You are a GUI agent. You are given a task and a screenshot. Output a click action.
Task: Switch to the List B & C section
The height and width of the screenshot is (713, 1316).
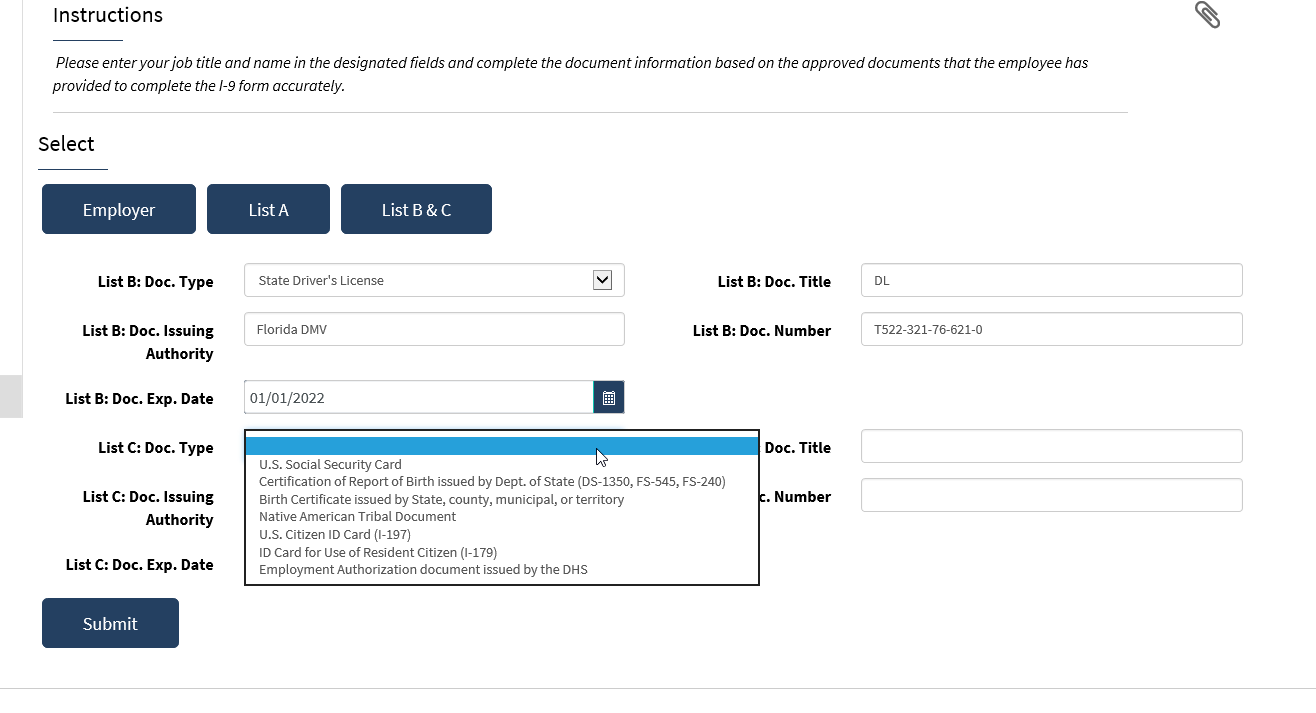point(416,209)
